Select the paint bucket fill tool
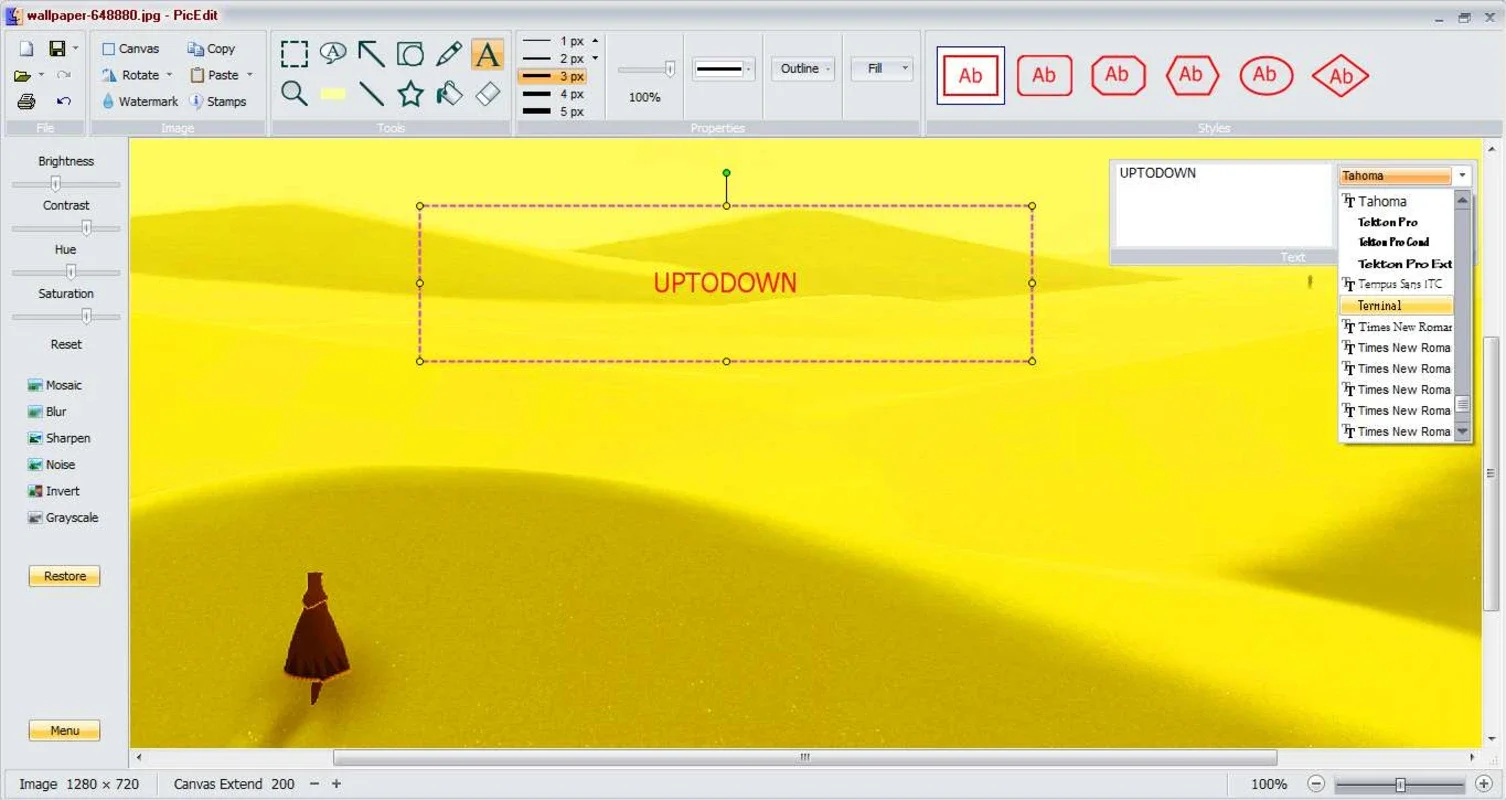The height and width of the screenshot is (800, 1506). (449, 93)
